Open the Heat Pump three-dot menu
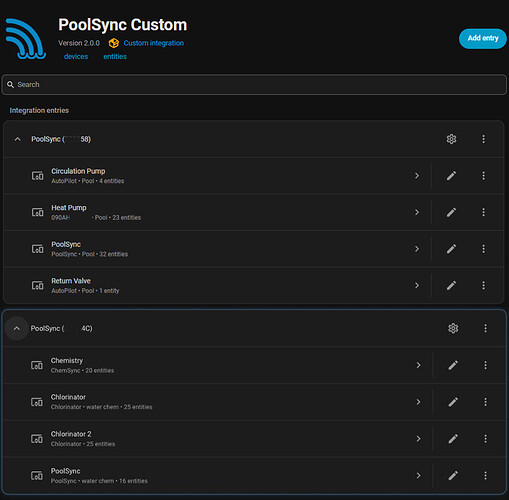Image resolution: width=509 pixels, height=500 pixels. pyautogui.click(x=483, y=212)
